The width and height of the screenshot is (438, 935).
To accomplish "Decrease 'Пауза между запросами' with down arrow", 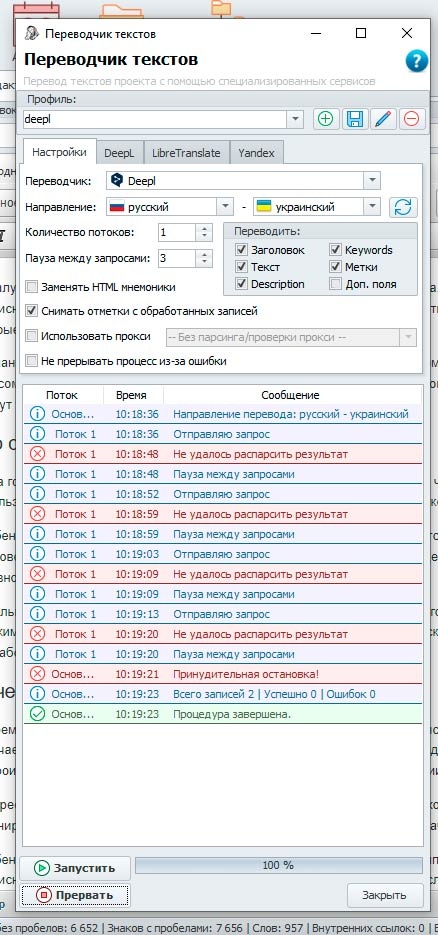I will tap(204, 262).
